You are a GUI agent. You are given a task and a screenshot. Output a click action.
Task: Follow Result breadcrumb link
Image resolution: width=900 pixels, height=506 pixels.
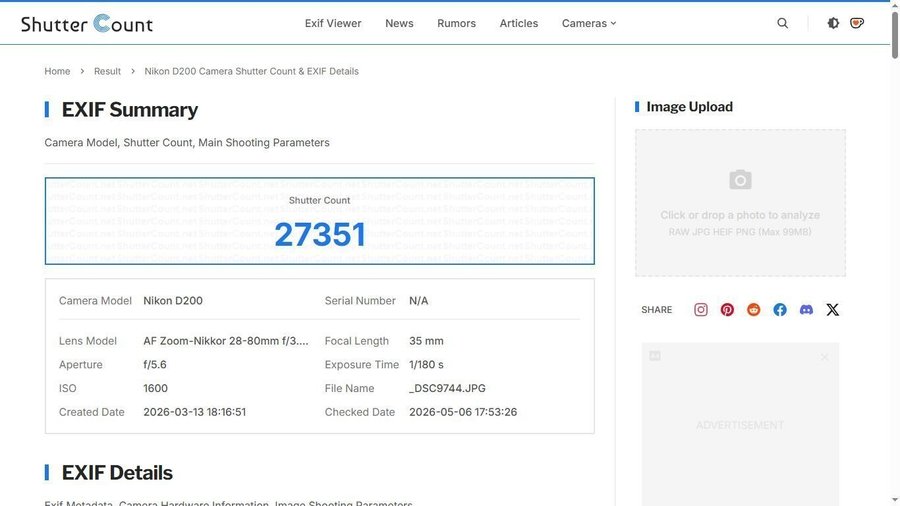107,71
